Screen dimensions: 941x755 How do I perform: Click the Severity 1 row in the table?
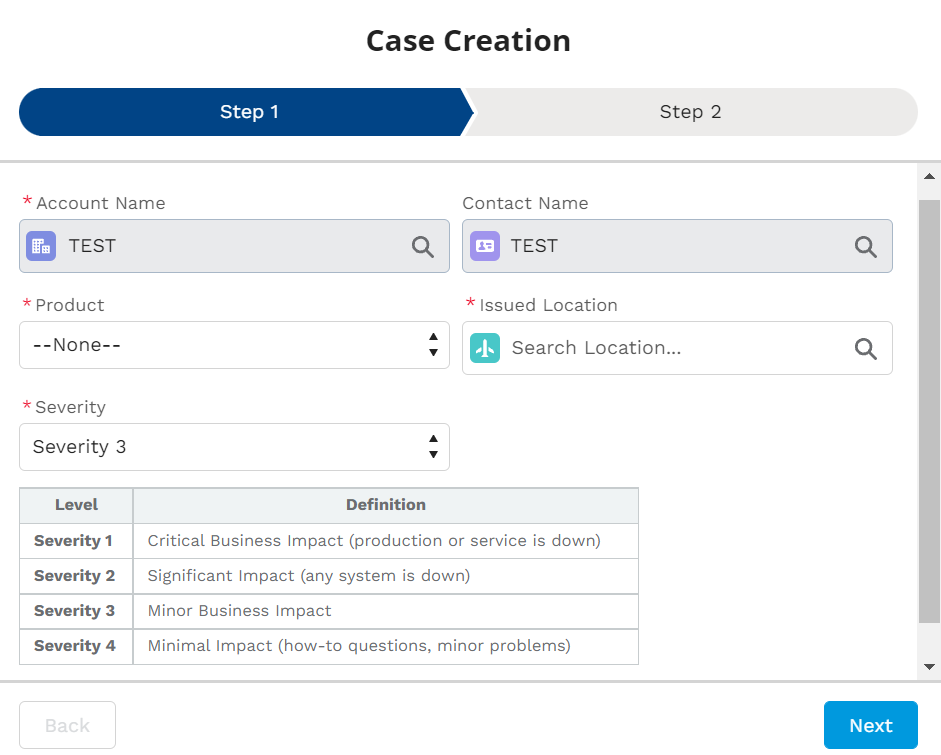(x=328, y=541)
